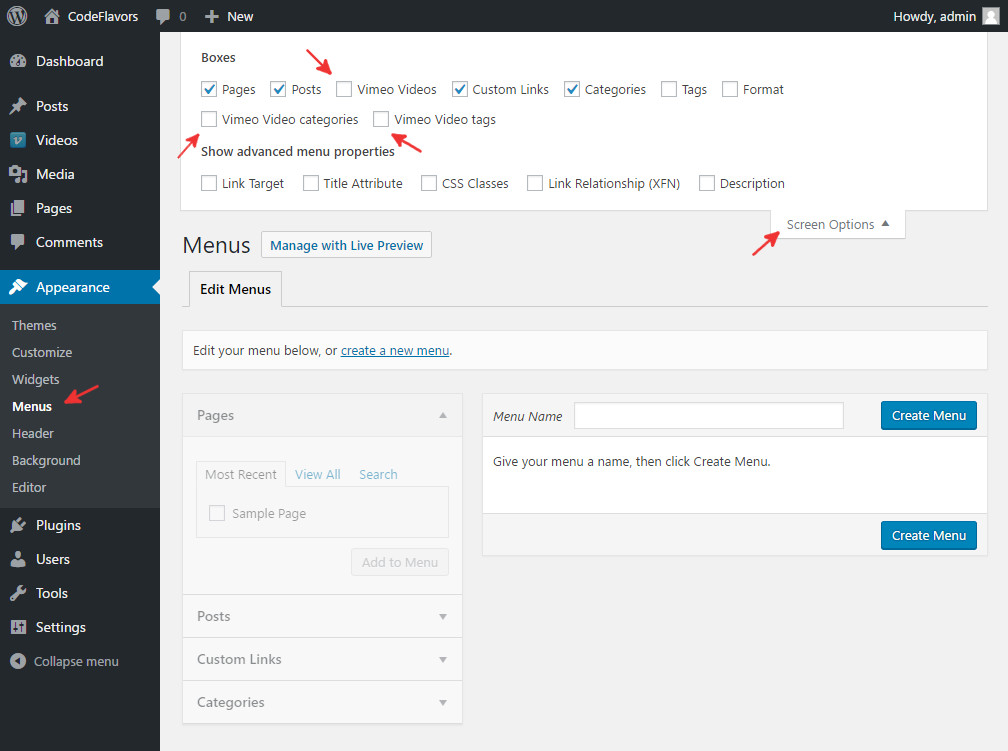Click the create a new menu link
The height and width of the screenshot is (751, 1008).
click(395, 350)
